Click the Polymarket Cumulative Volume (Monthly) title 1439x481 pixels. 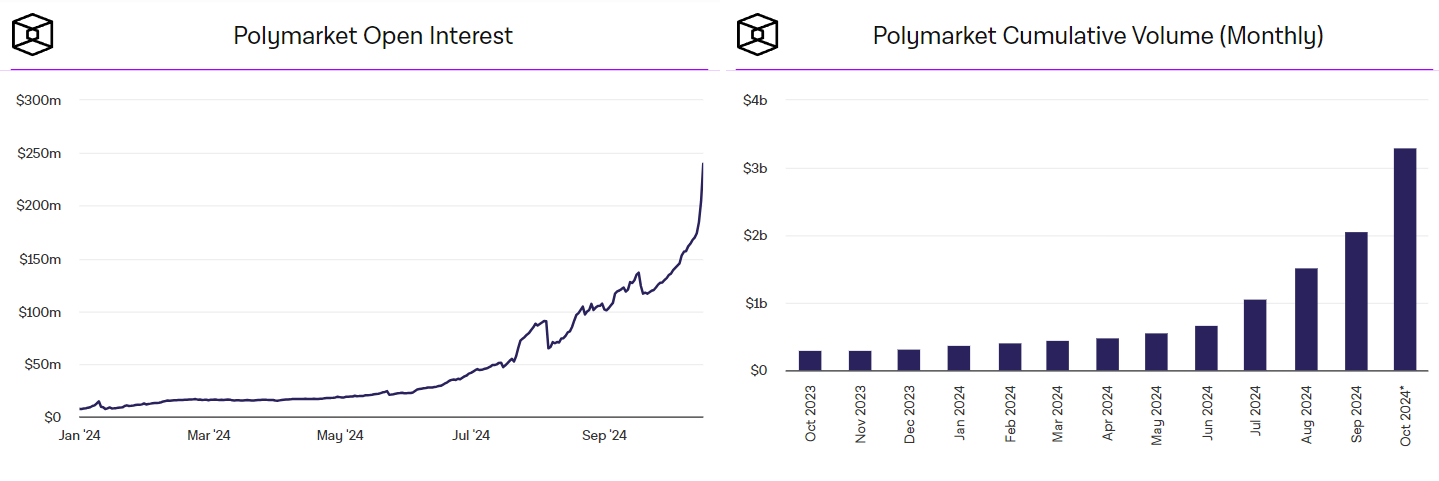tap(1098, 36)
